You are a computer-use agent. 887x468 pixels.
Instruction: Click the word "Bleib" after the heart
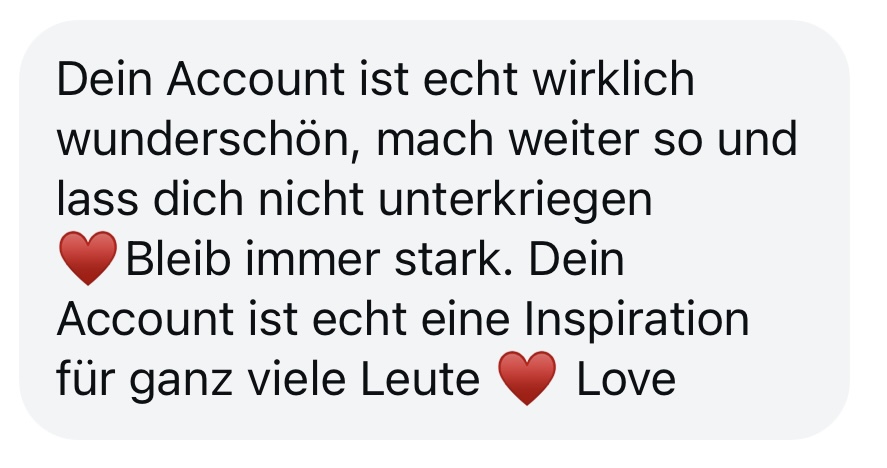[x=178, y=260]
